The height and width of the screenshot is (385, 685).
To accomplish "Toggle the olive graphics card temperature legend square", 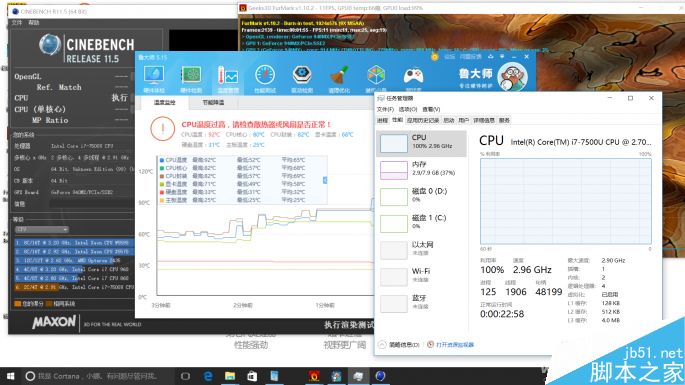I will [162, 184].
